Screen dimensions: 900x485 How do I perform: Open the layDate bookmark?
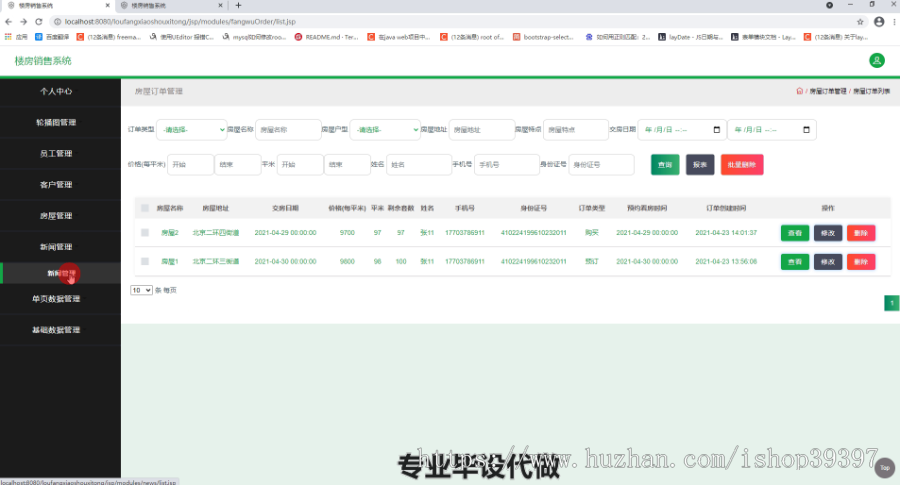(x=690, y=37)
